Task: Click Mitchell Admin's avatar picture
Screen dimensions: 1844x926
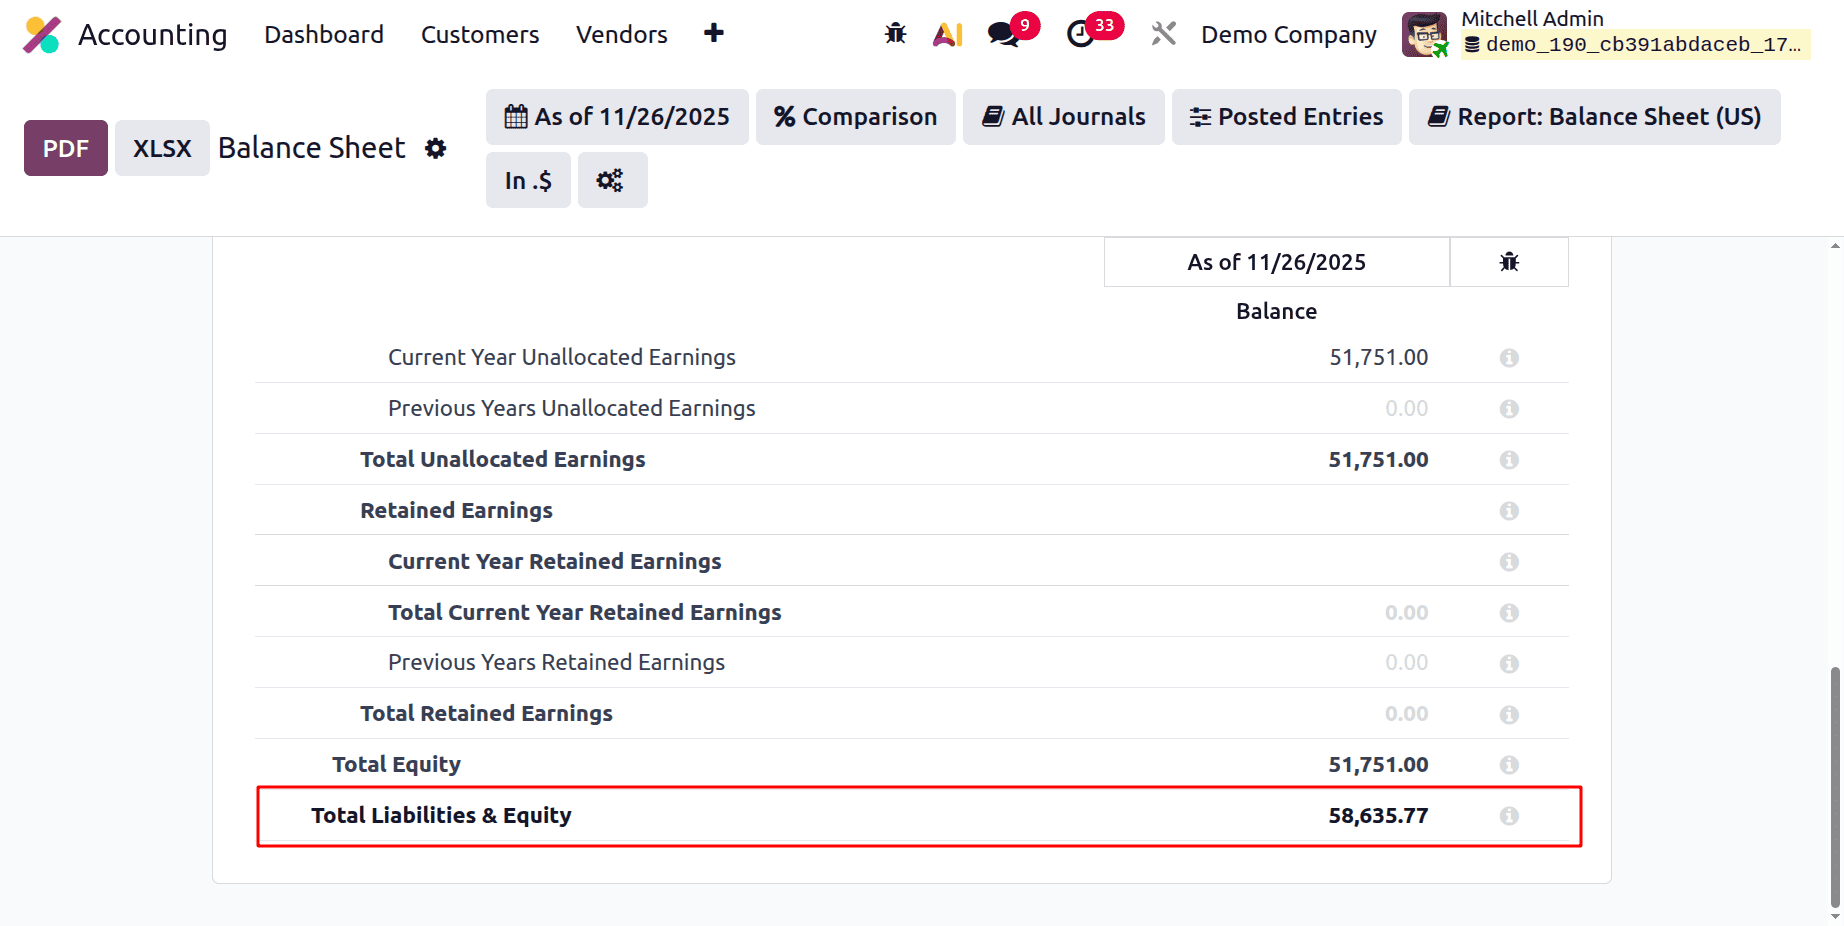Action: pyautogui.click(x=1425, y=34)
